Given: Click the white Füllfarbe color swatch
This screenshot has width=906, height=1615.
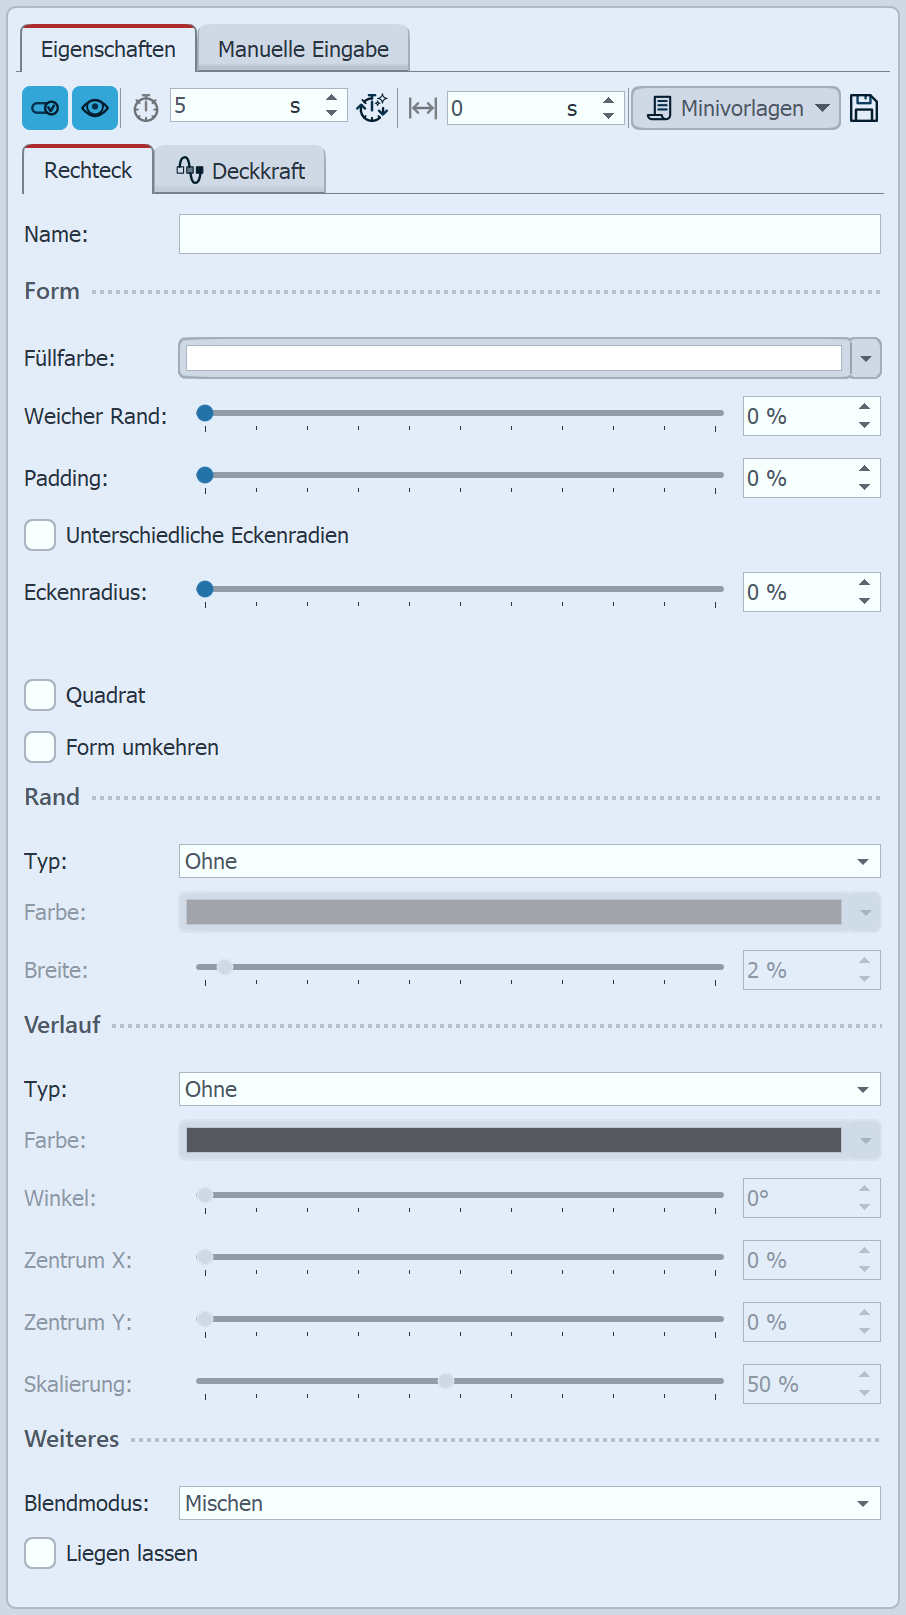Looking at the screenshot, I should click(513, 358).
